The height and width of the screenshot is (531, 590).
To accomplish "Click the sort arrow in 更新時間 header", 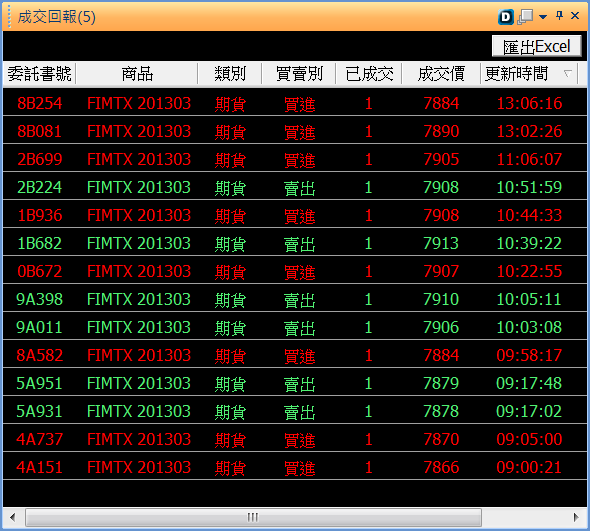I will click(567, 73).
